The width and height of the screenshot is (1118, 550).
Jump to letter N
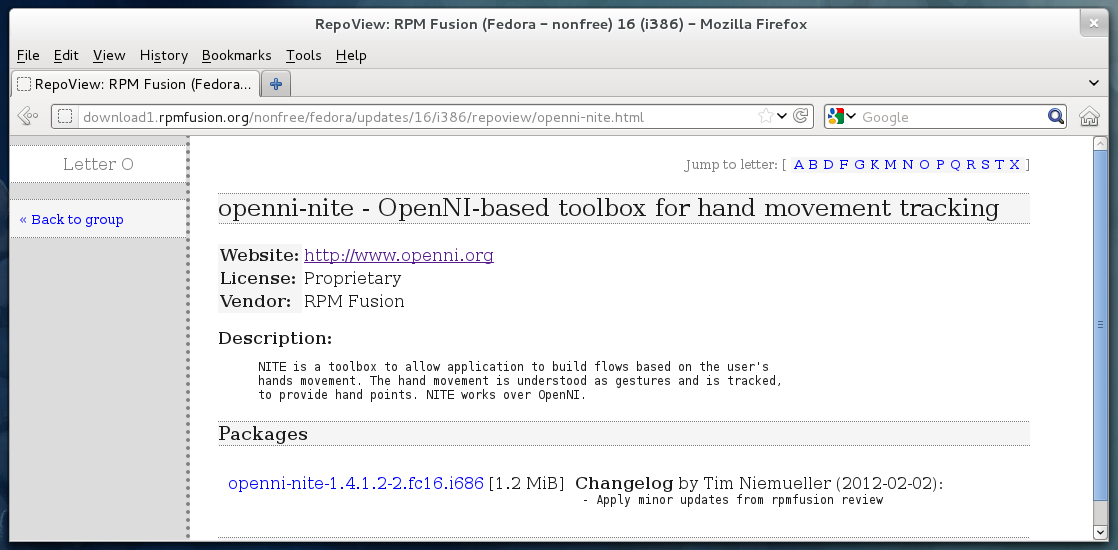[908, 165]
